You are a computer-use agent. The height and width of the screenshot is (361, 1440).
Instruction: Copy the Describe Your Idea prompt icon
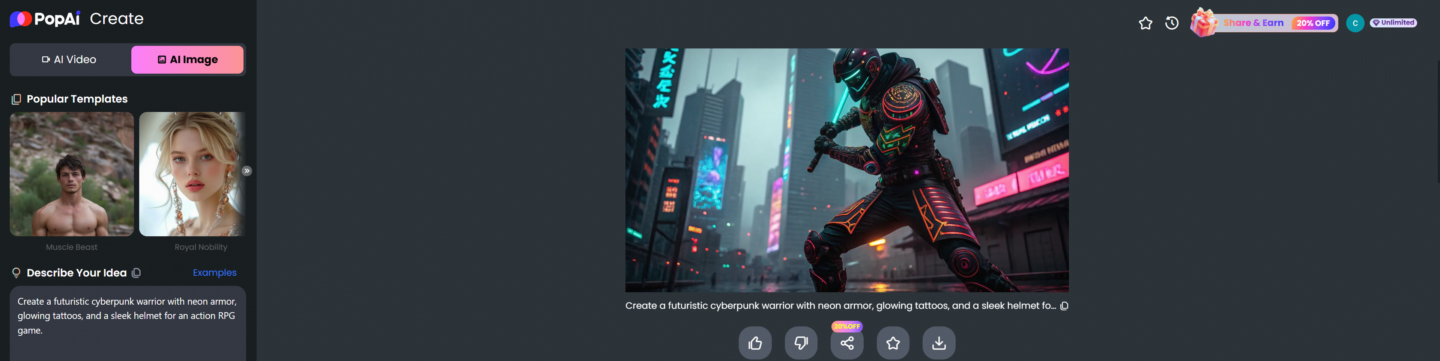tap(136, 273)
